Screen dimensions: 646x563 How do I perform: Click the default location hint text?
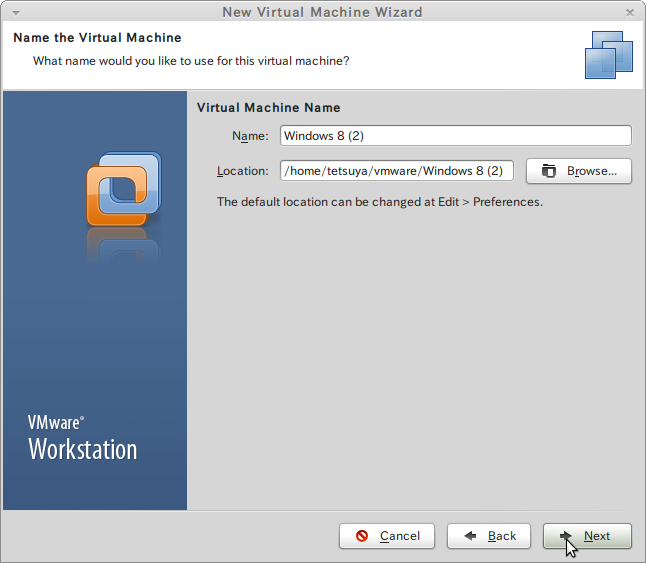pos(380,202)
